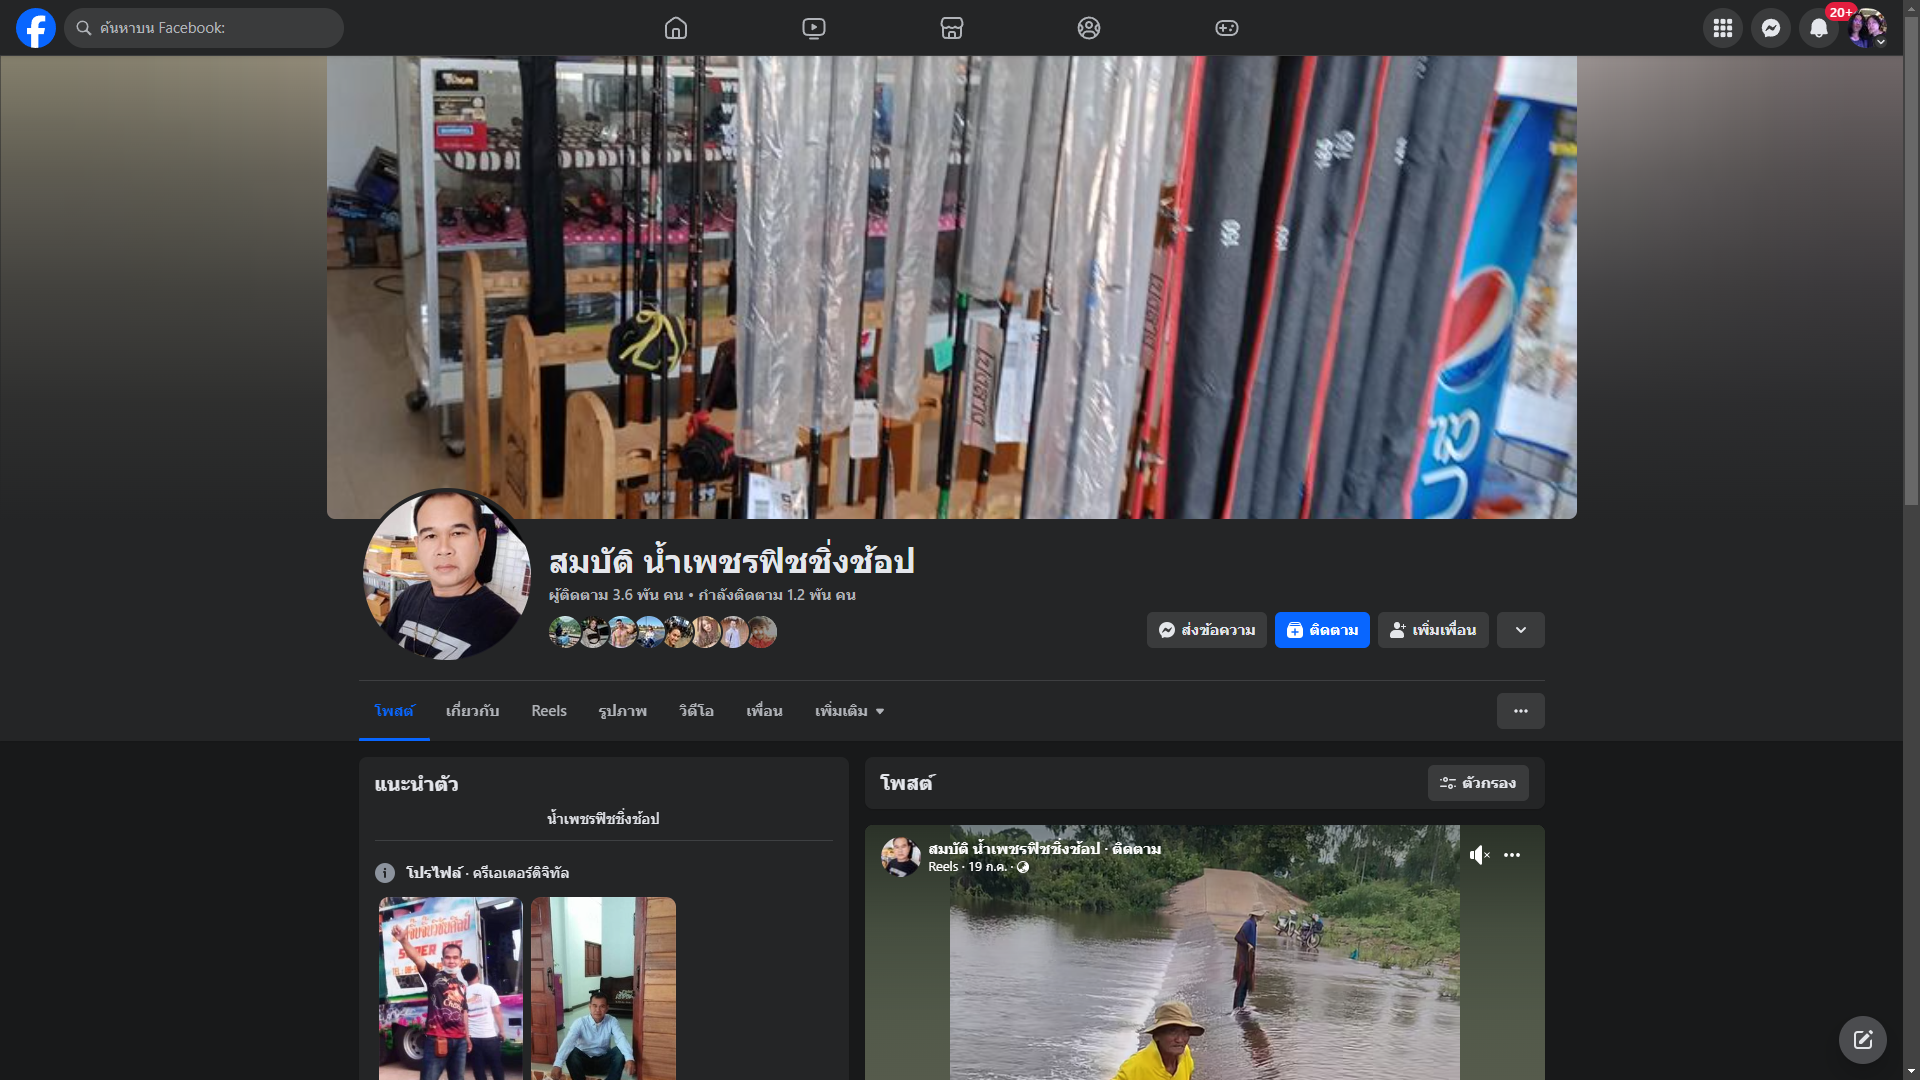Viewport: 1920px width, 1080px height.
Task: Open the notifications bell
Action: (1818, 28)
